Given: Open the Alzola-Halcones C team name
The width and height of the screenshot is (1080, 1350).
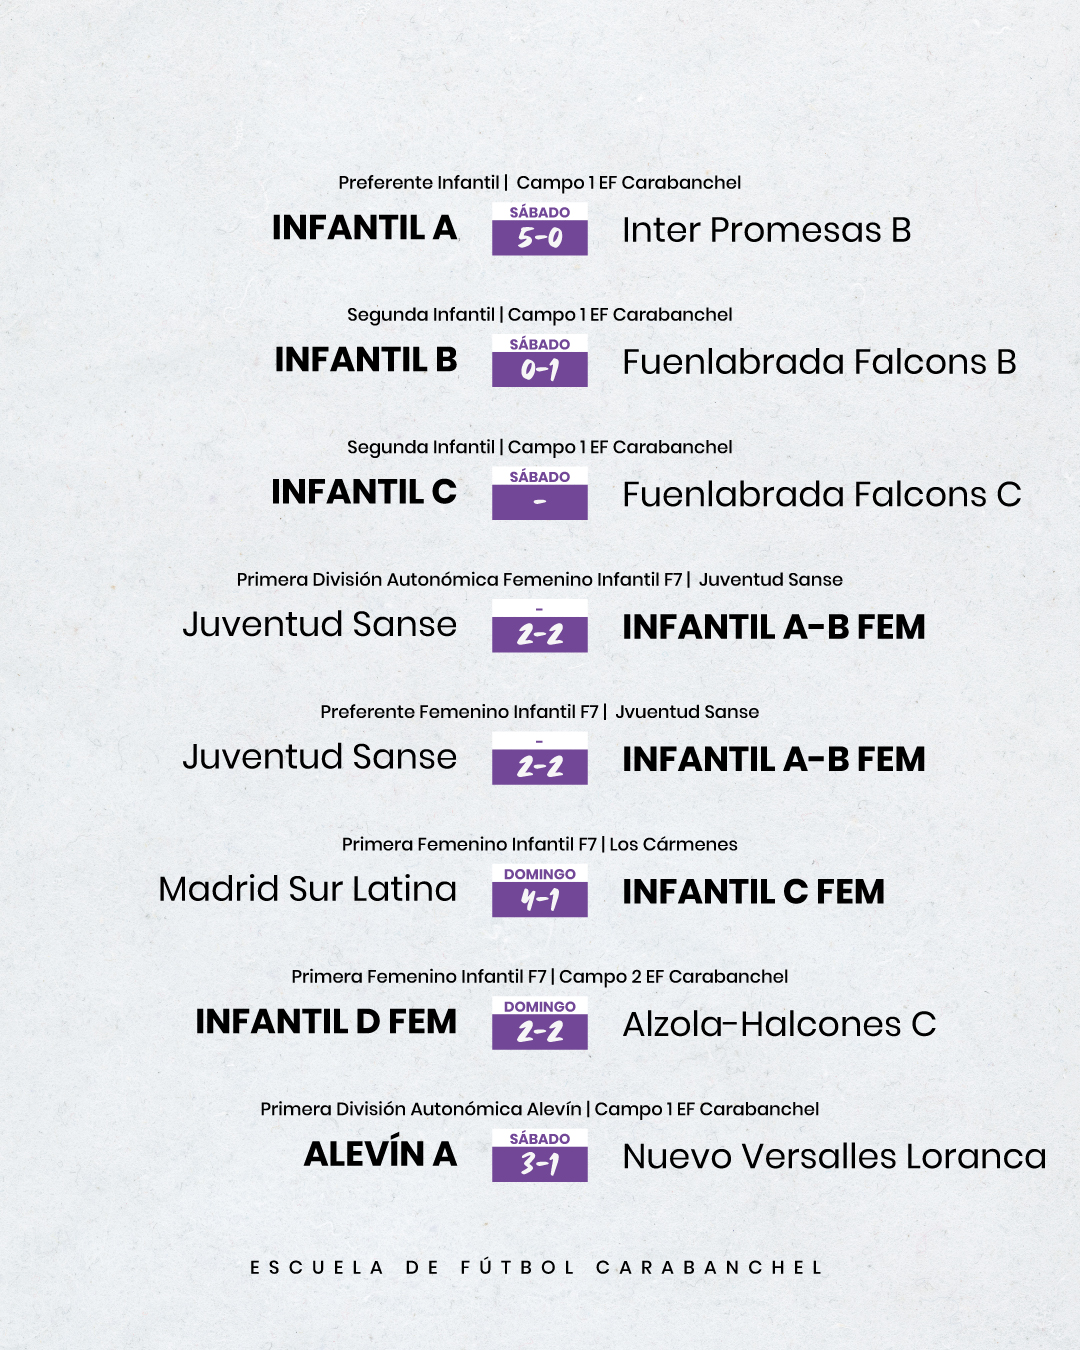Looking at the screenshot, I should pyautogui.click(x=779, y=1024).
